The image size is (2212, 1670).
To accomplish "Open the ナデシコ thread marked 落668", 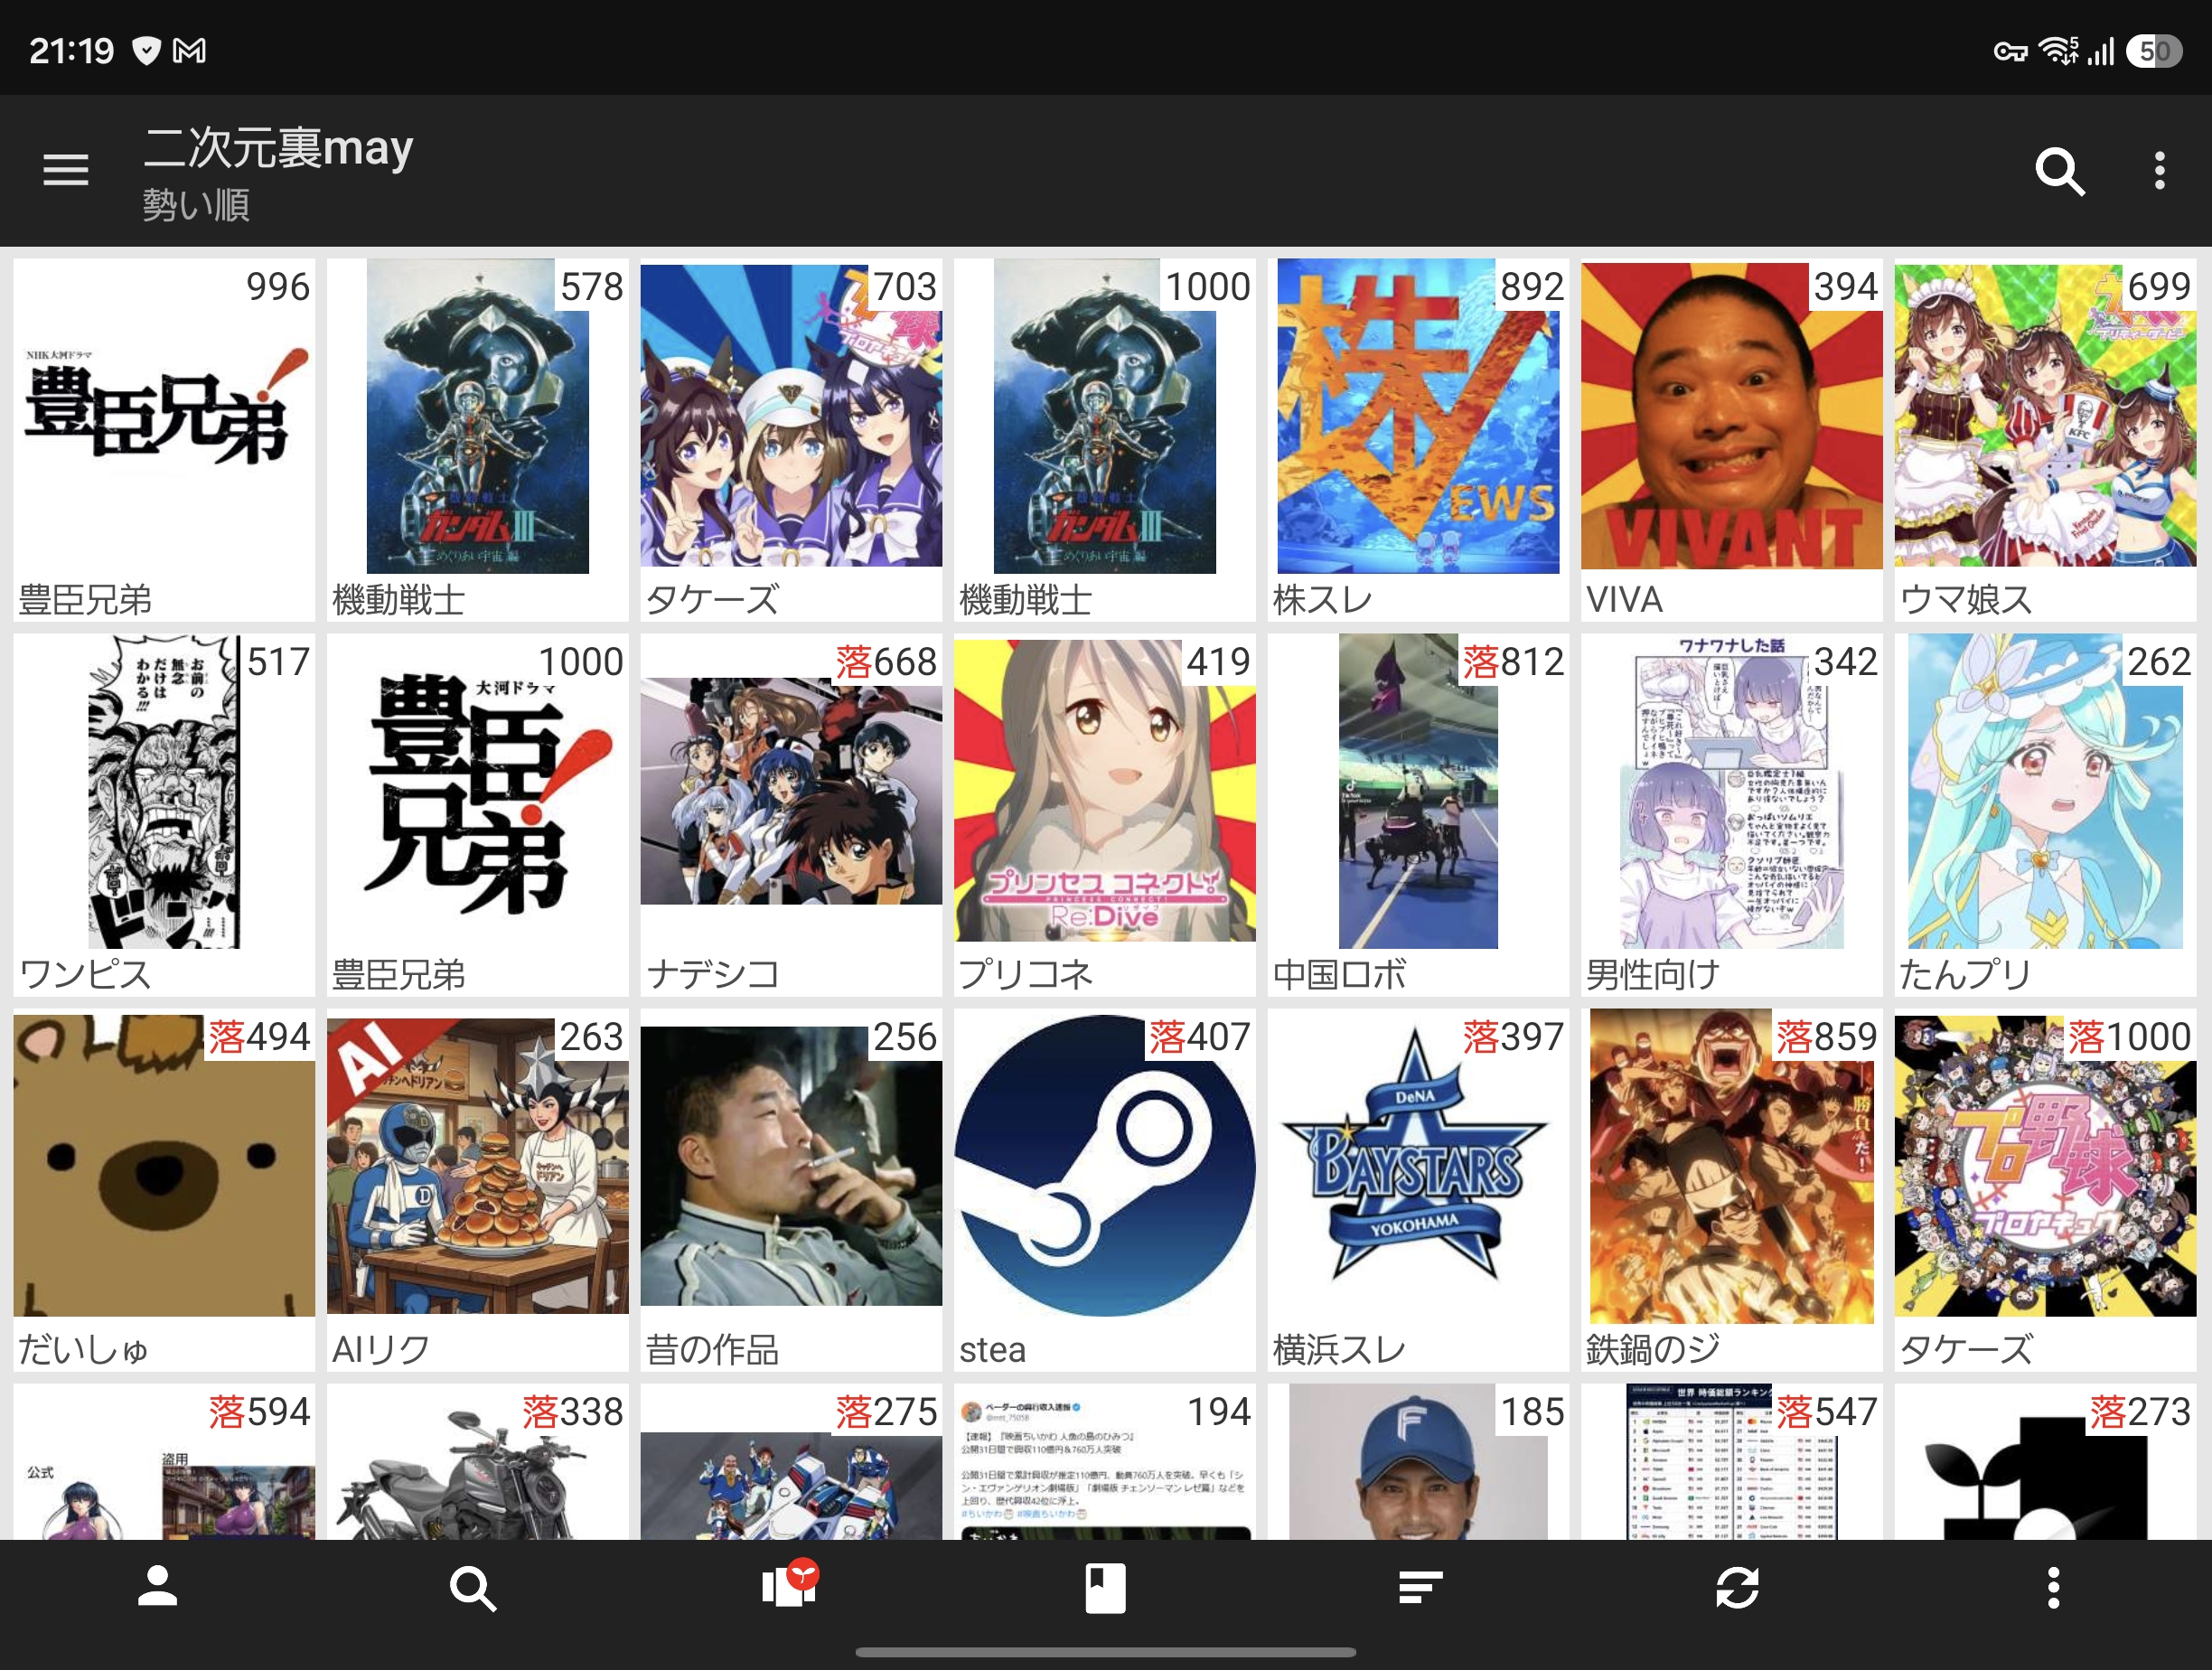I will coord(791,815).
